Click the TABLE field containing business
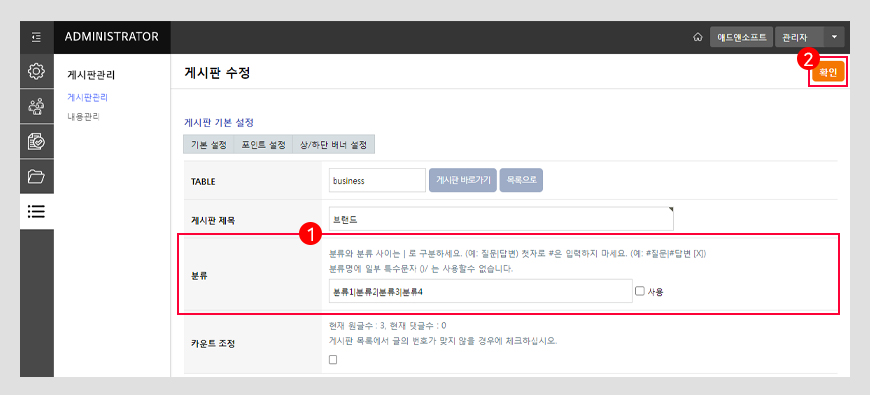870x395 pixels. pyautogui.click(x=377, y=180)
